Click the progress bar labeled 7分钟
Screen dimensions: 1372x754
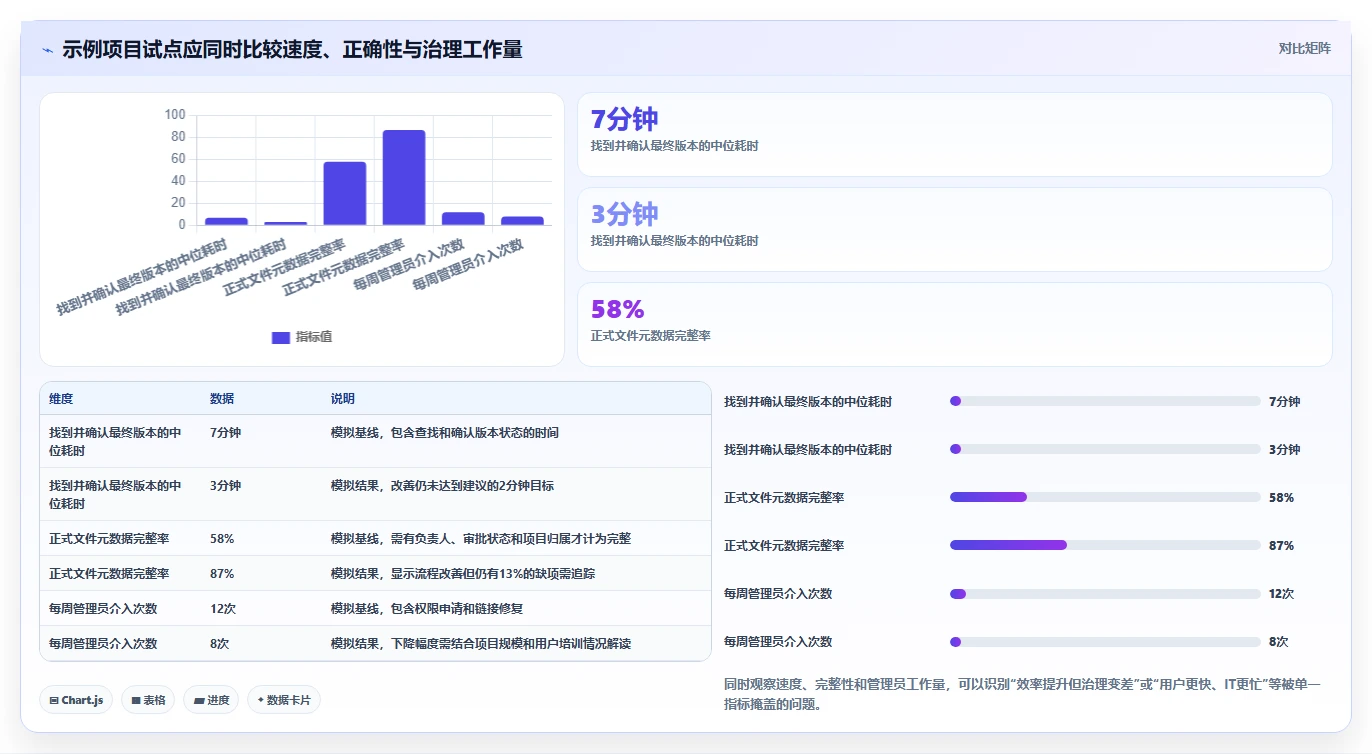pyautogui.click(x=1105, y=401)
